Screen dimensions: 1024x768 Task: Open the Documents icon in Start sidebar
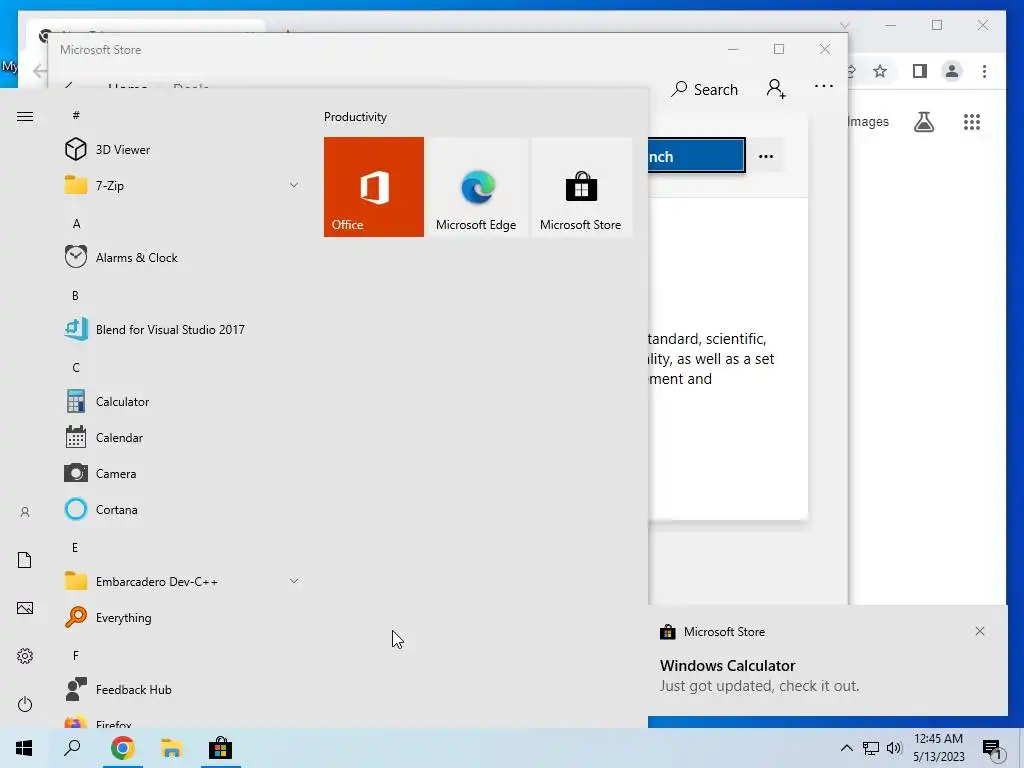coord(25,560)
